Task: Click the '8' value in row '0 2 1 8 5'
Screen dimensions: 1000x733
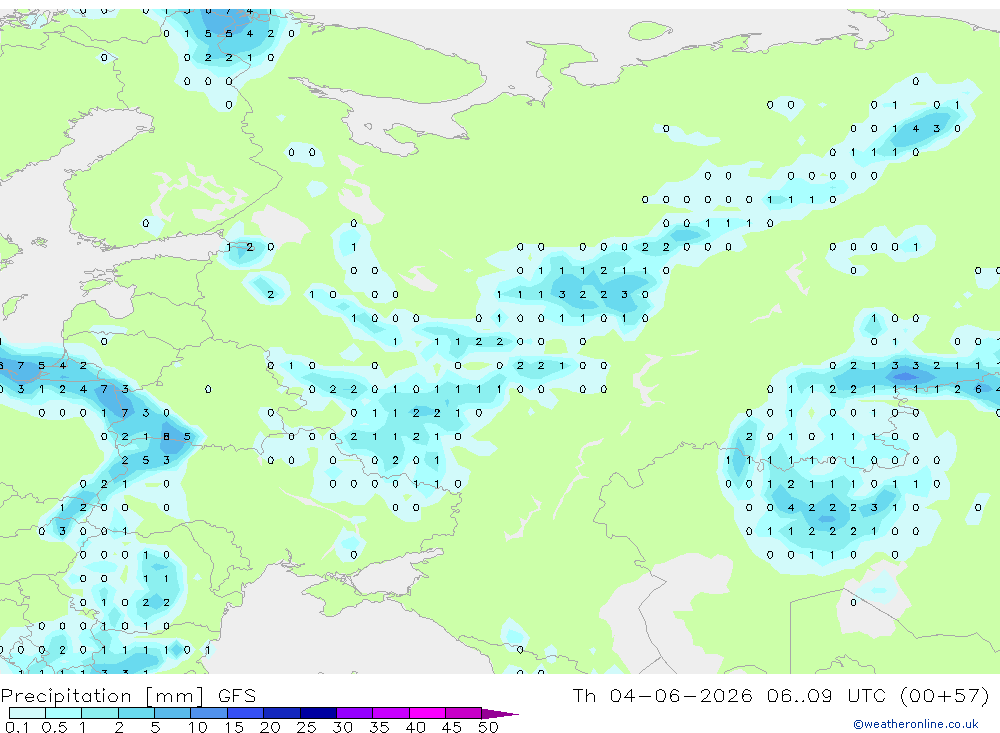Action: (166, 437)
